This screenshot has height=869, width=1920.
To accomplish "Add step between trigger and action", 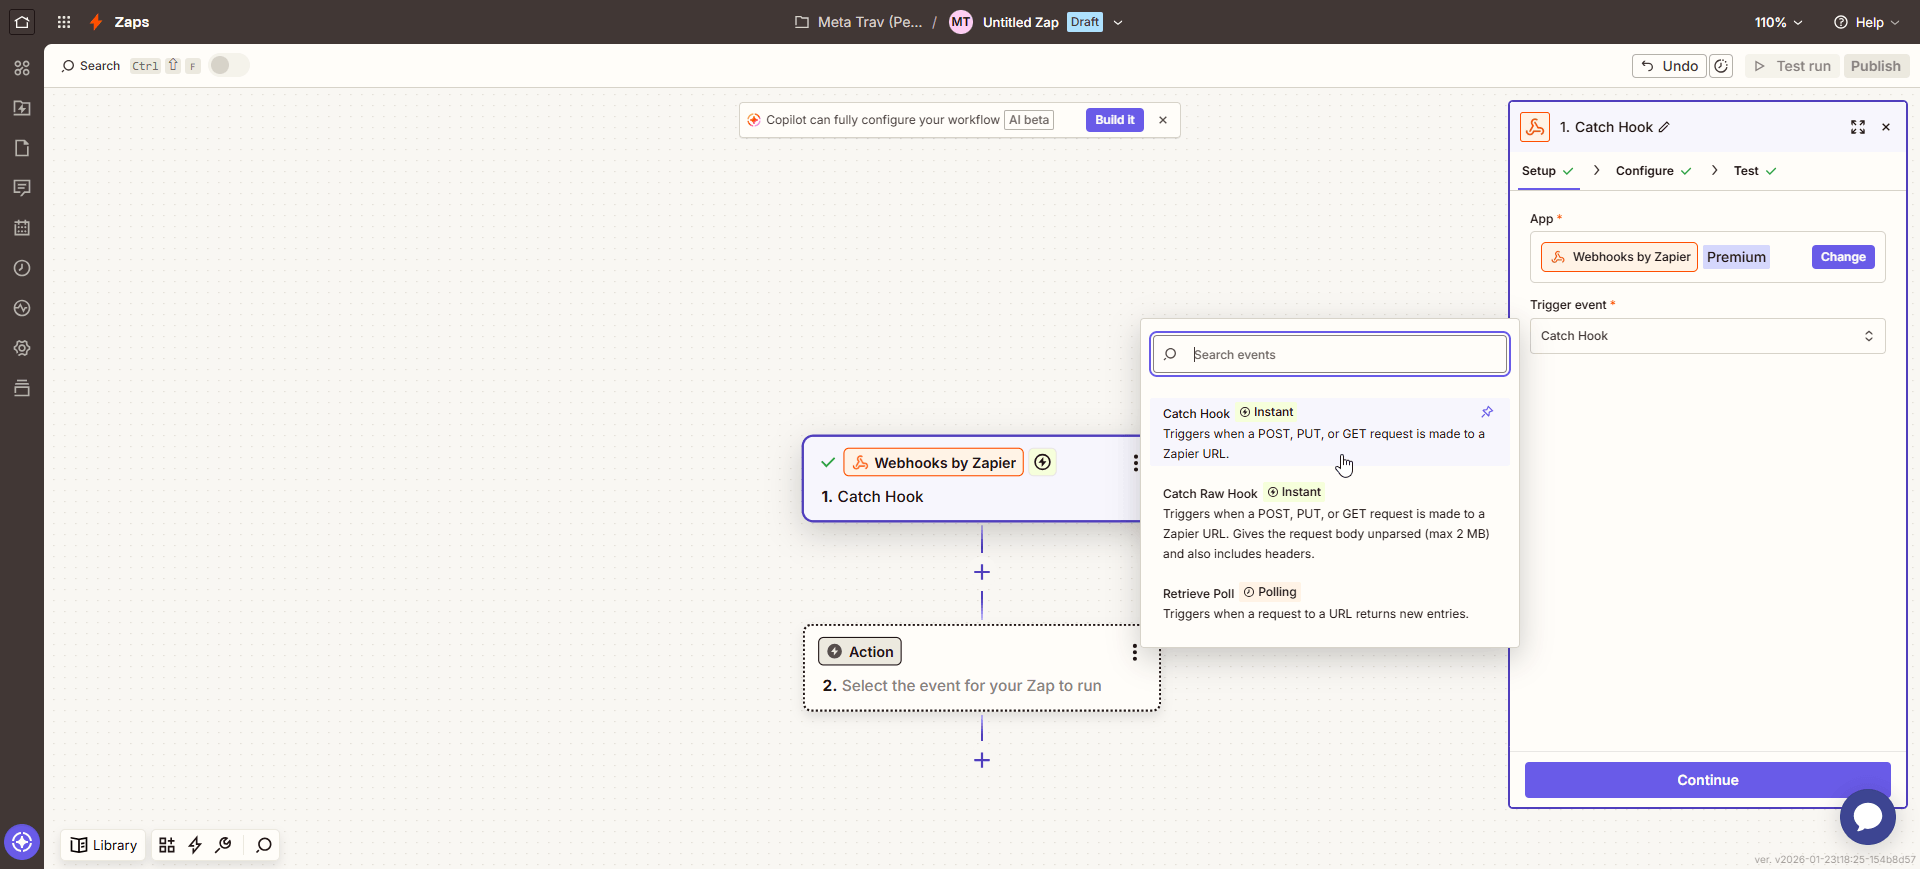I will point(982,572).
